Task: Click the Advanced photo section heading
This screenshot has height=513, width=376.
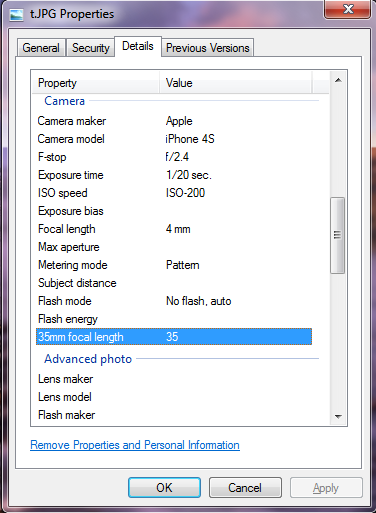Action: pos(88,359)
